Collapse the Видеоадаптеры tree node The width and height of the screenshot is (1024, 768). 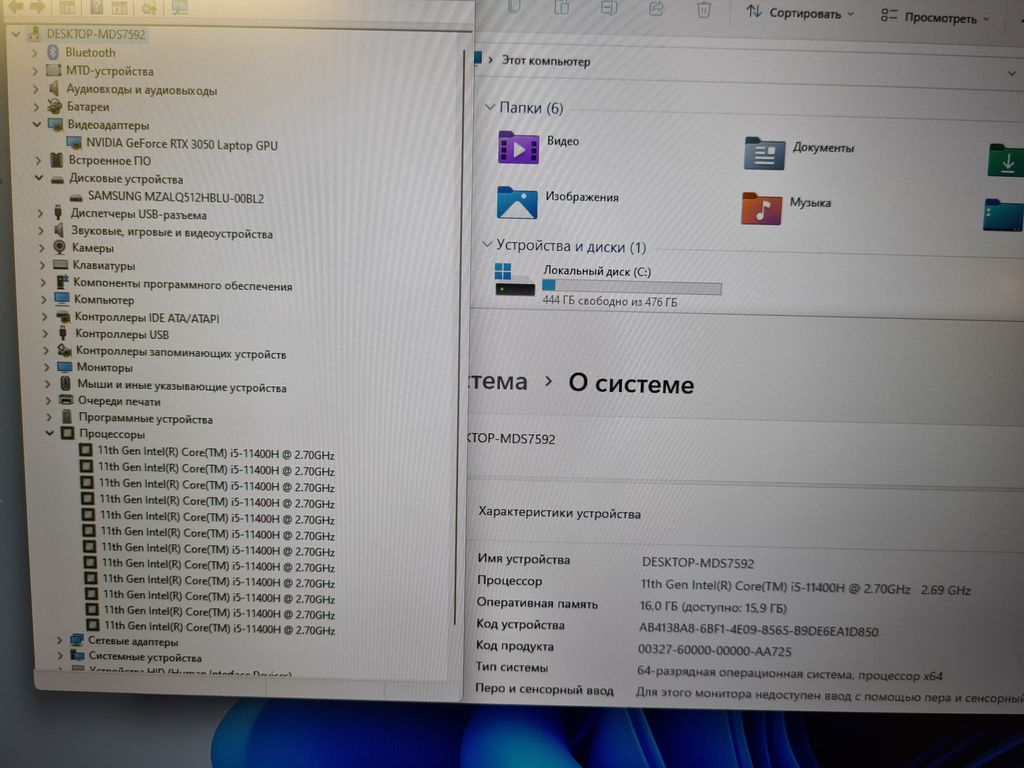click(x=37, y=124)
